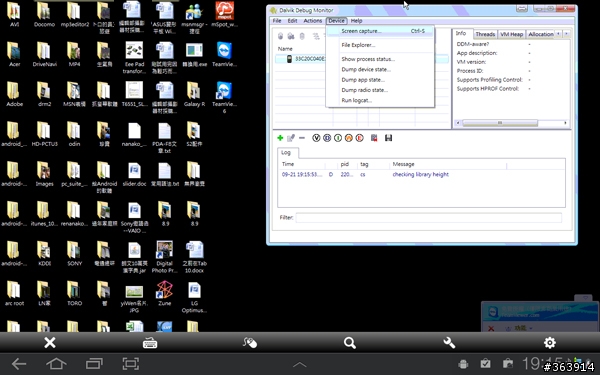The width and height of the screenshot is (600, 375).
Task: Select the Verbose (V) log level icon
Action: 316,138
